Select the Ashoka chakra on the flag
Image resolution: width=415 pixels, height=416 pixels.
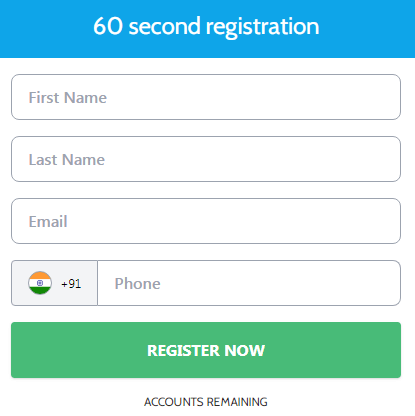click(x=40, y=283)
